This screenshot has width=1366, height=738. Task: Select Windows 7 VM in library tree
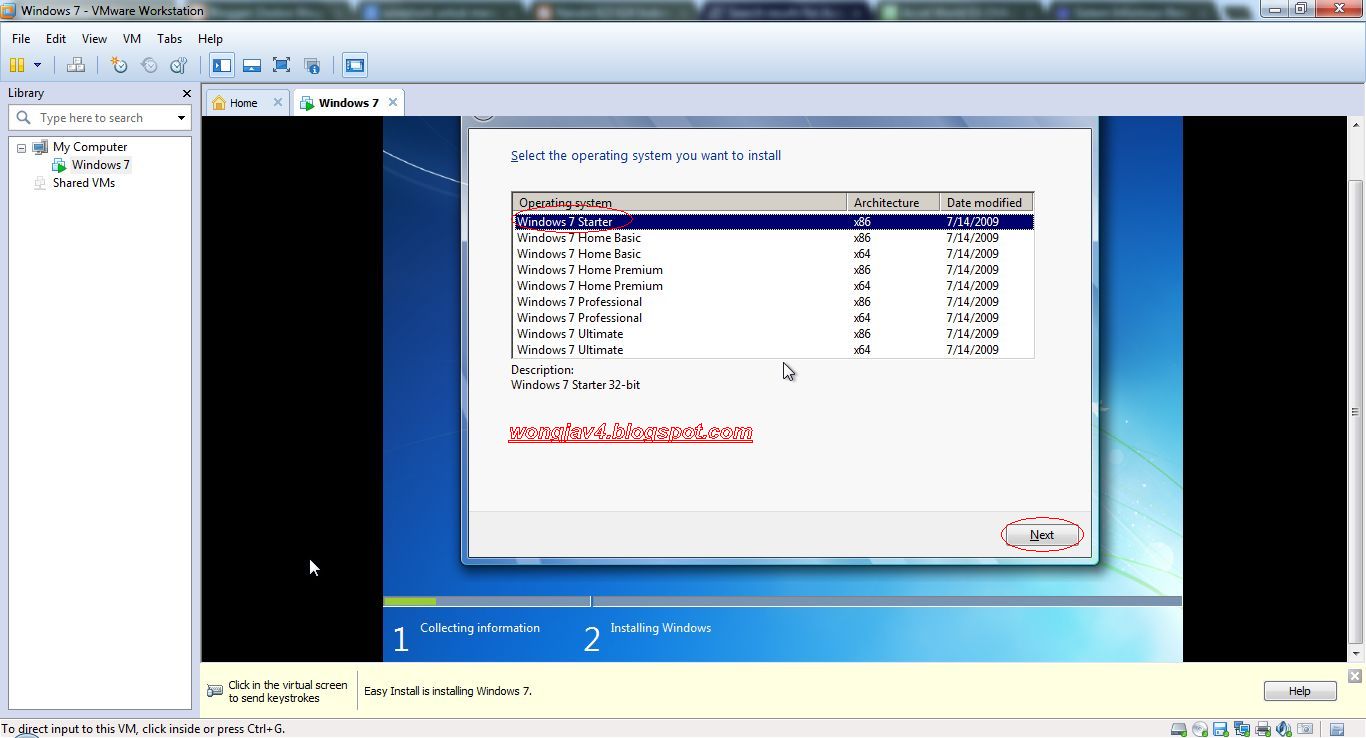click(x=100, y=165)
